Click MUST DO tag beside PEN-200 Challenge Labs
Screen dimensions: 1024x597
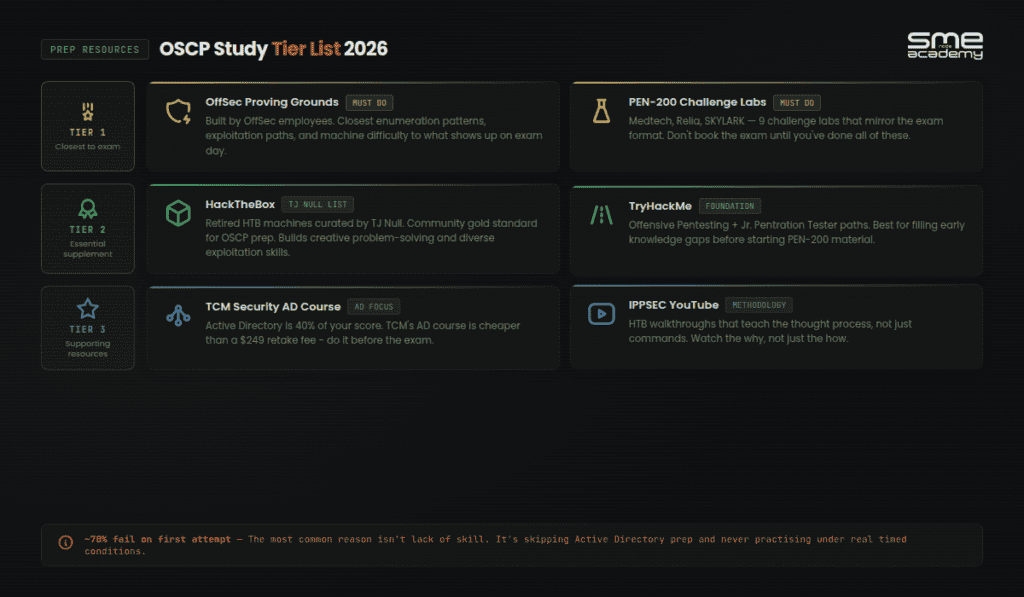797,103
